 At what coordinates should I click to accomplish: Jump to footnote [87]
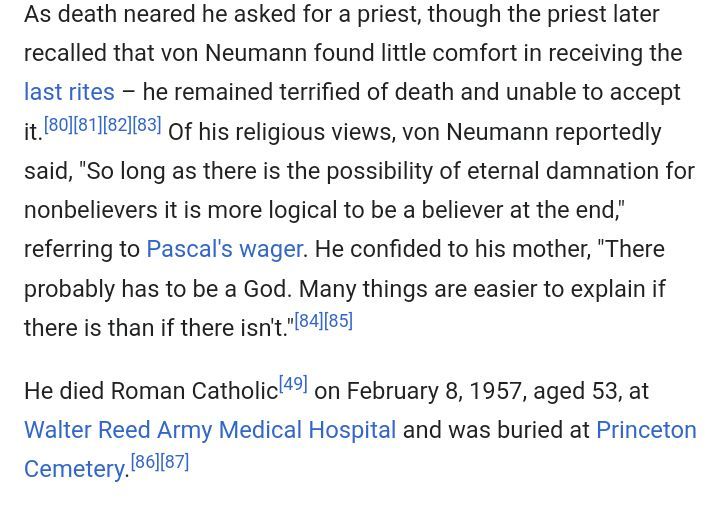coord(175,462)
